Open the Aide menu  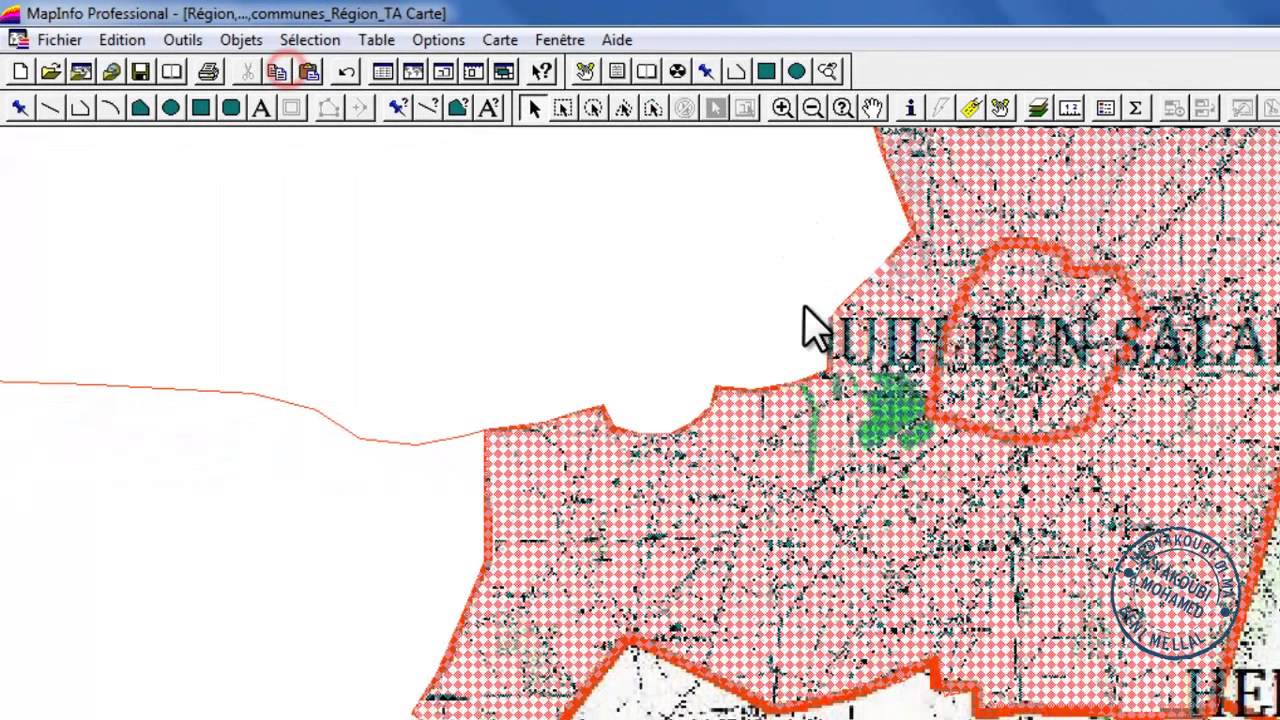(x=617, y=40)
